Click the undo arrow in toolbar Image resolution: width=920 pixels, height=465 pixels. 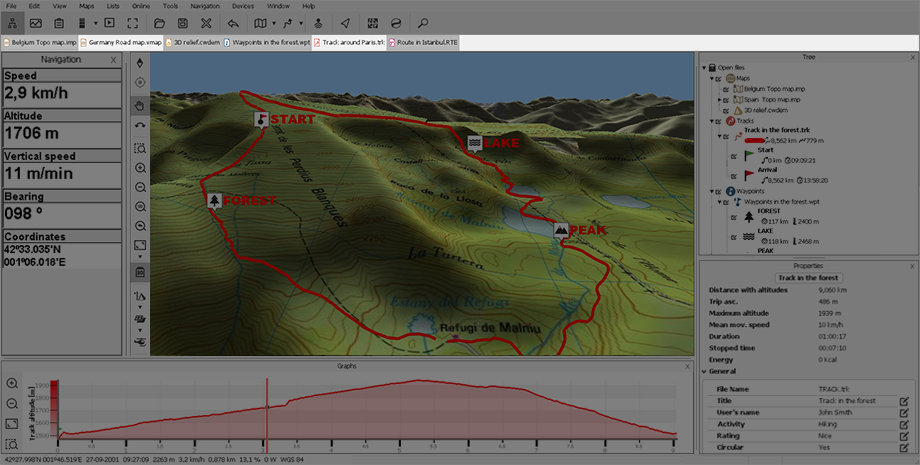pyautogui.click(x=233, y=22)
